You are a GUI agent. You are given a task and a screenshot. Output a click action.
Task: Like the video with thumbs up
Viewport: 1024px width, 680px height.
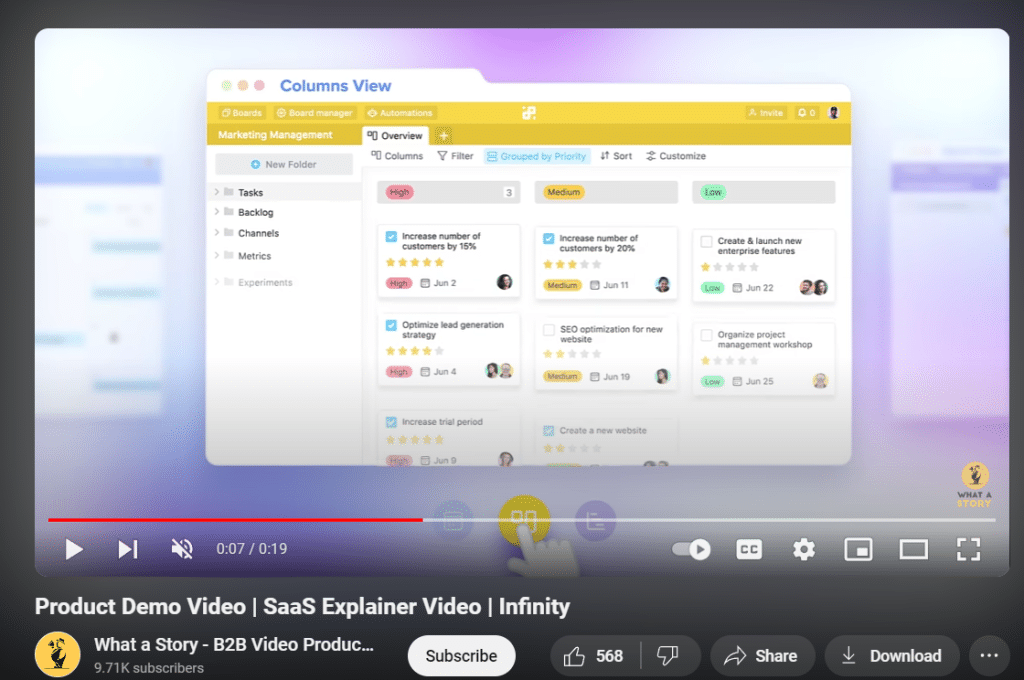[597, 656]
